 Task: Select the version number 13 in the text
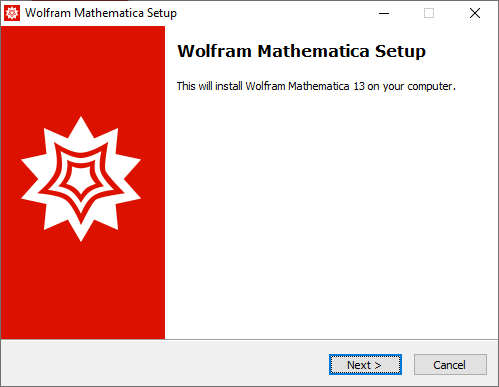pyautogui.click(x=359, y=86)
